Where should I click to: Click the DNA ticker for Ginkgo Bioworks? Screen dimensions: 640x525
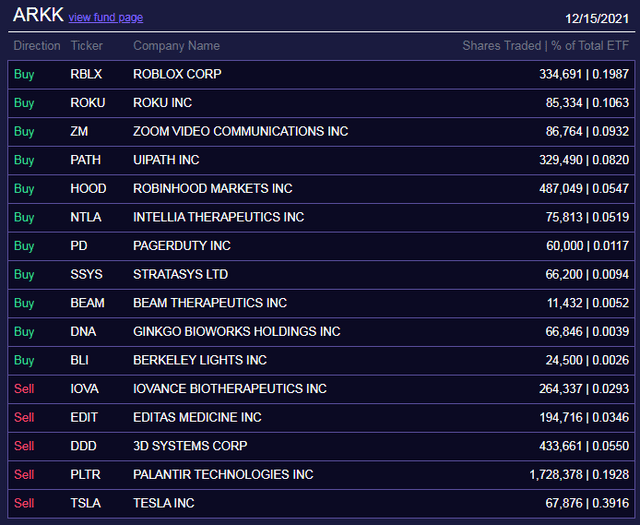tap(83, 331)
